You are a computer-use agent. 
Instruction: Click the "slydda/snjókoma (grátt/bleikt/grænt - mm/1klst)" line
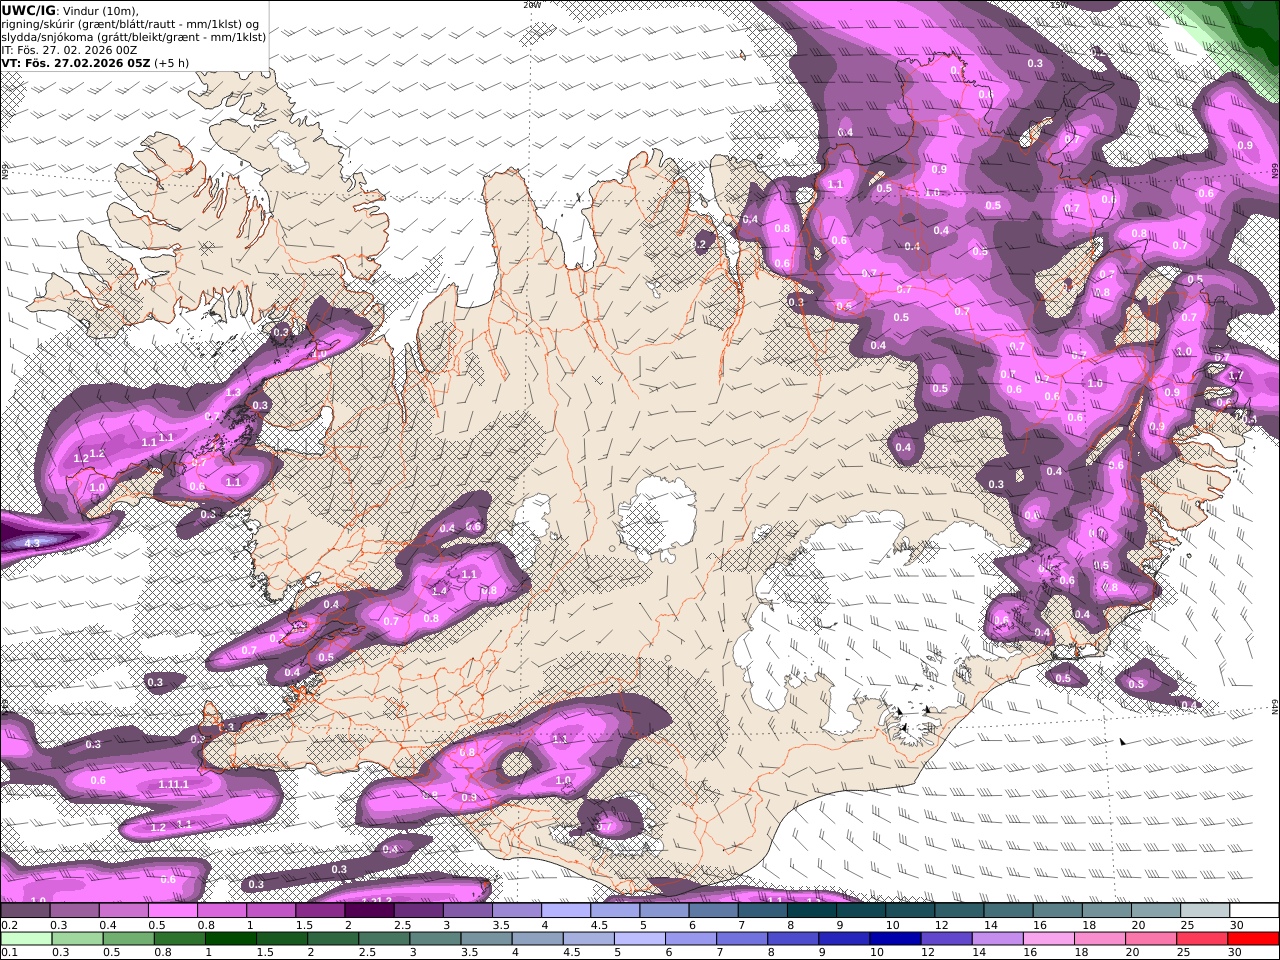click(x=134, y=37)
